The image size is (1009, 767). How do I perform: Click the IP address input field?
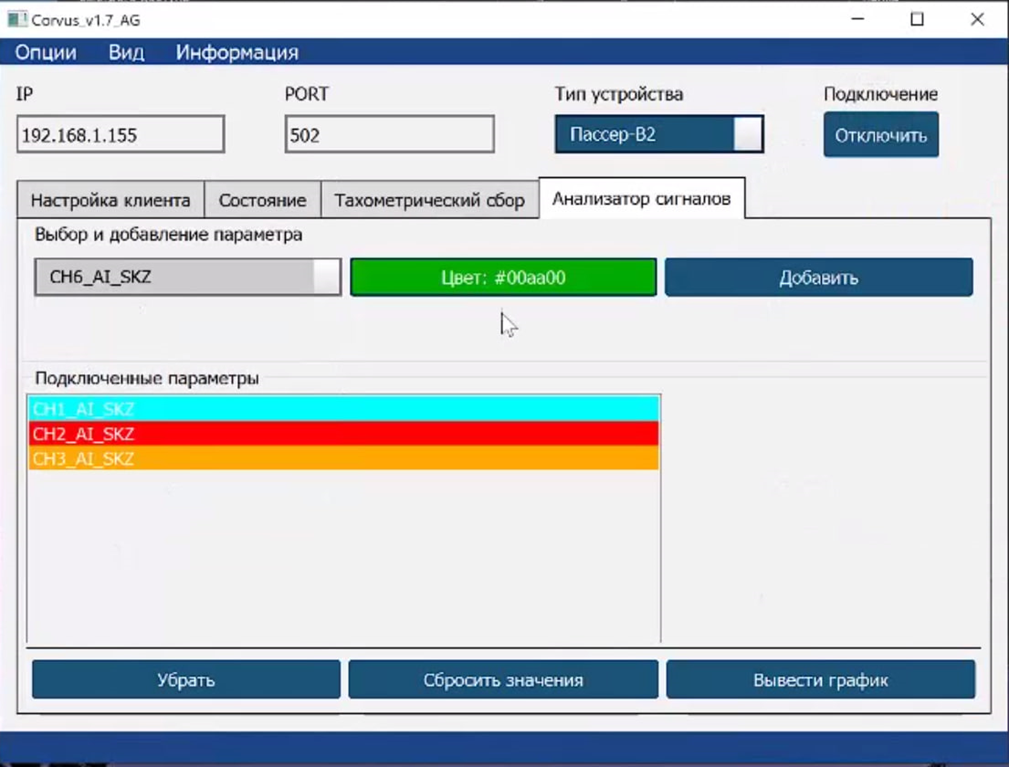120,135
